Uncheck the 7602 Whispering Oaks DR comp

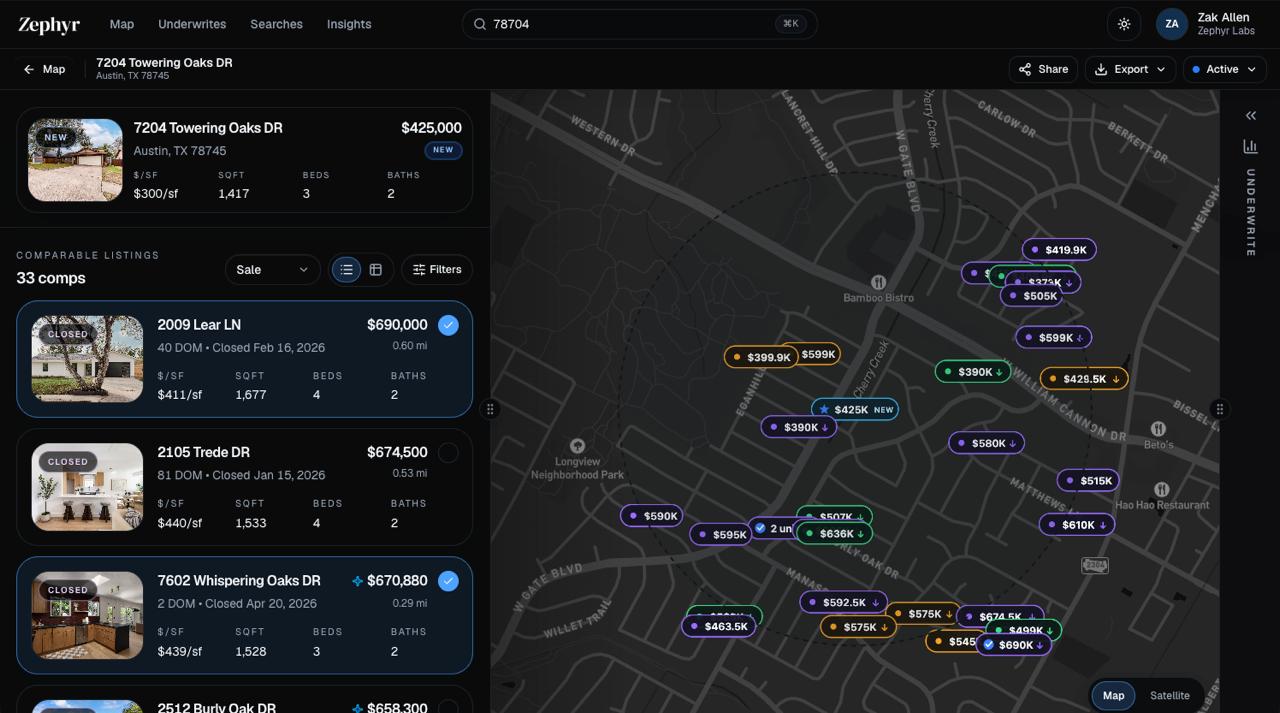pyautogui.click(x=448, y=581)
